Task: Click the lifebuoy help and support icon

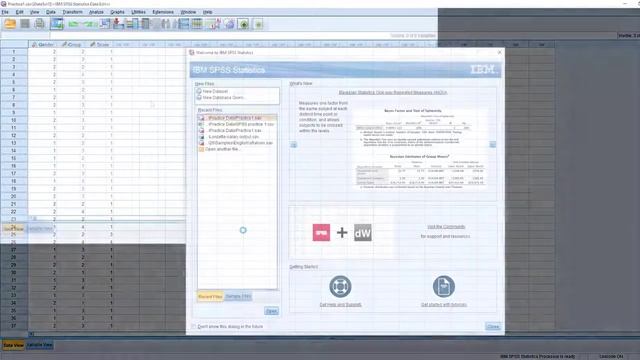Action: 340,287
